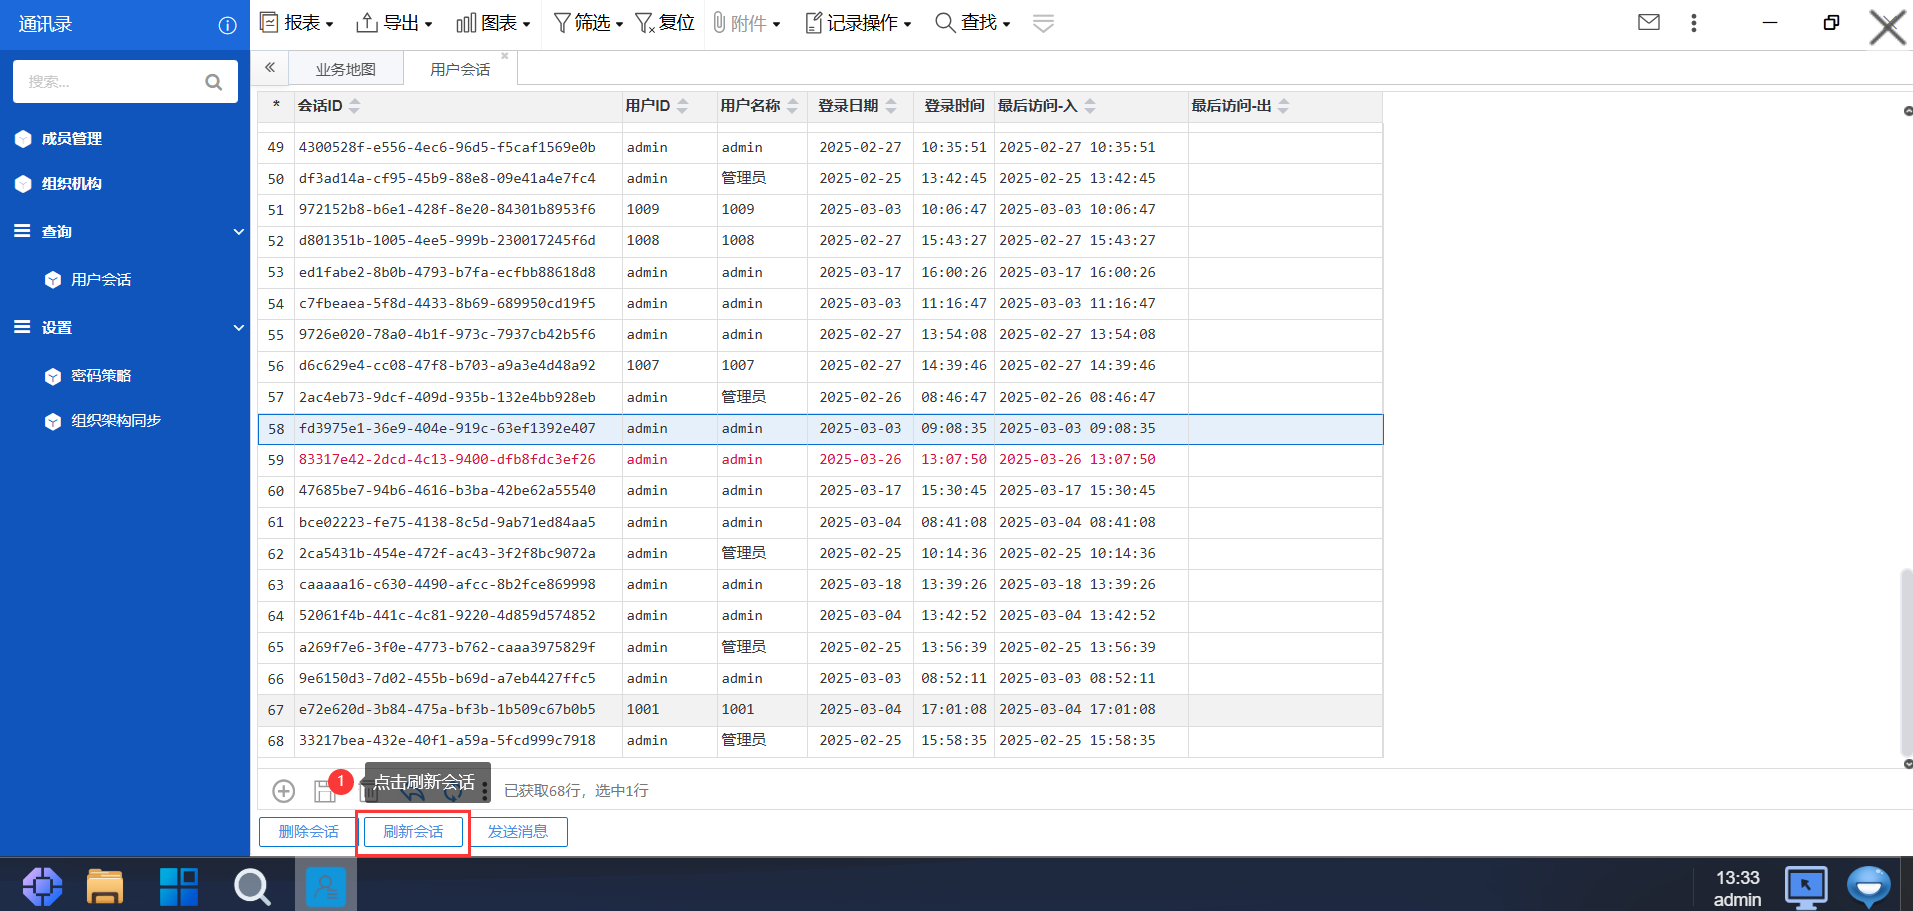Click the table vertical scrollbar
1913x911 pixels.
pyautogui.click(x=1906, y=660)
